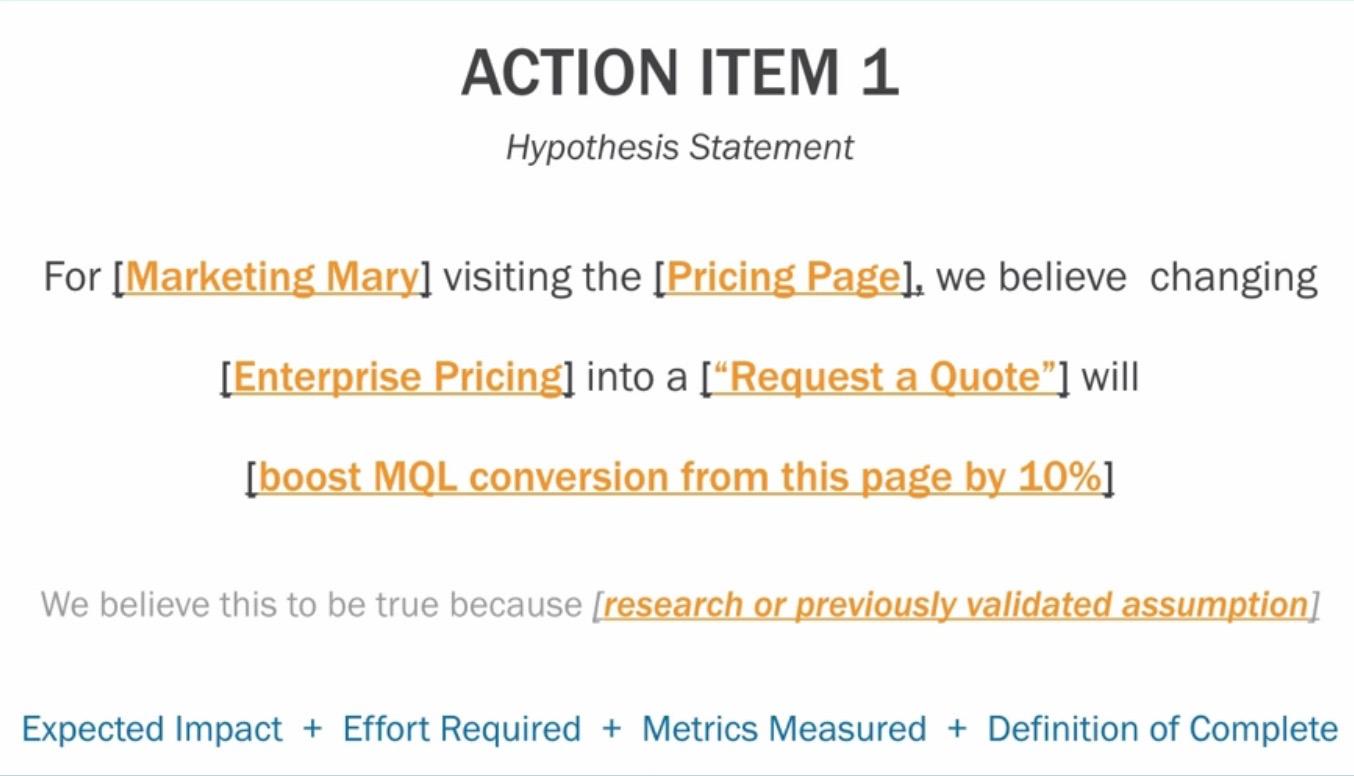Screen dimensions: 1354x776
Task: Click the Definition of Complete label
Action: click(x=1163, y=729)
